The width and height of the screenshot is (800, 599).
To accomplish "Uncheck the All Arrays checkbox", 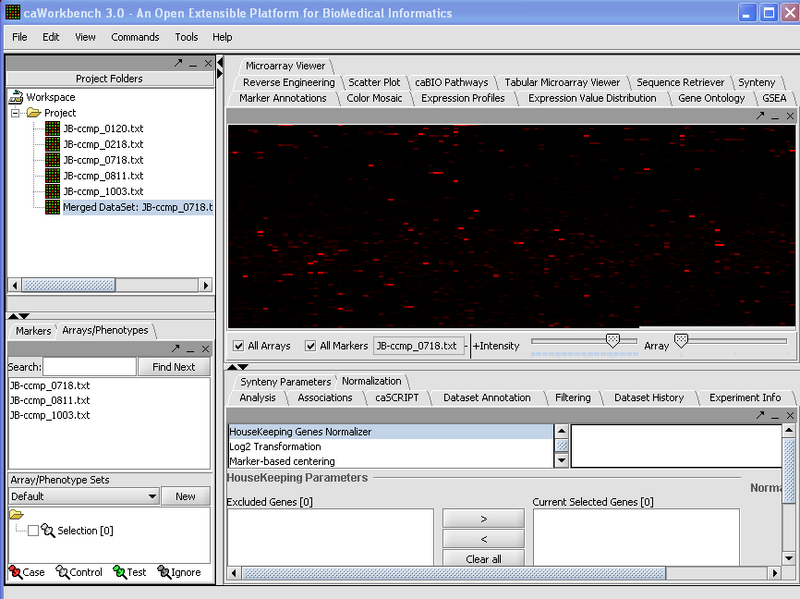I will (x=239, y=346).
